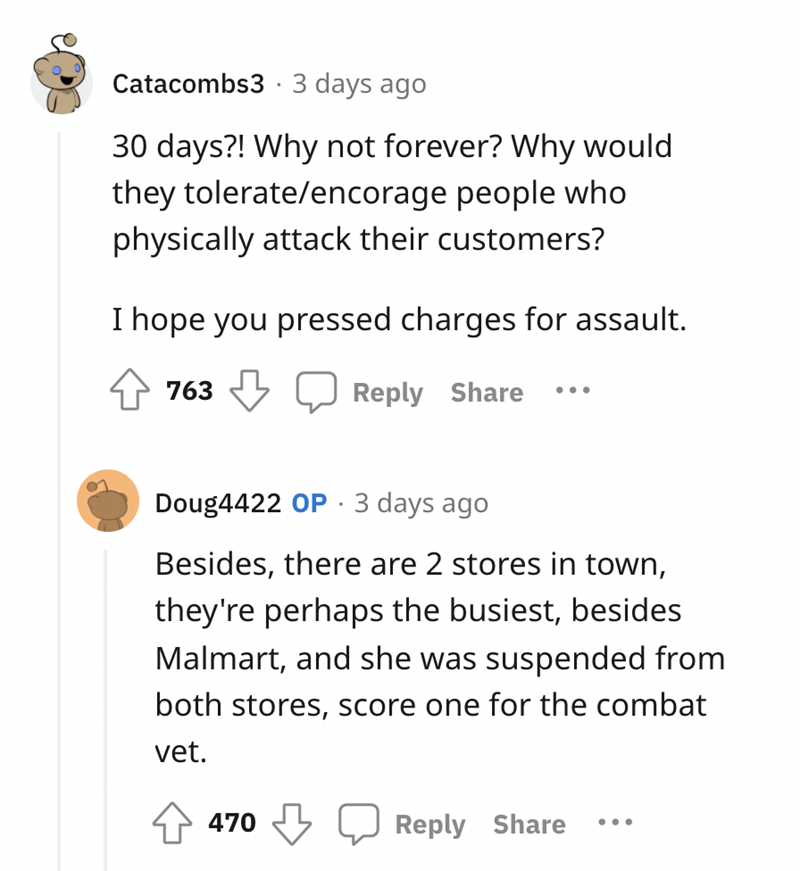Click the 763 vote score

[x=190, y=391]
